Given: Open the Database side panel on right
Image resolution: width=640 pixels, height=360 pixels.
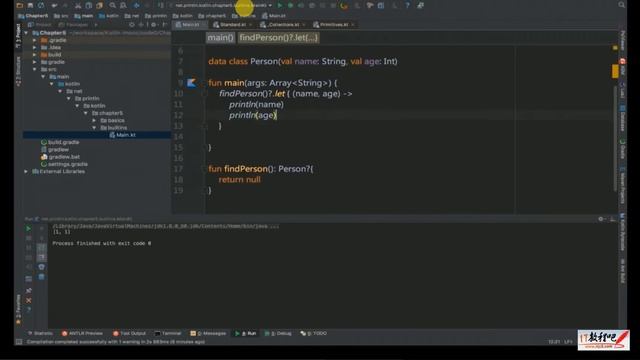Looking at the screenshot, I should (x=622, y=118).
